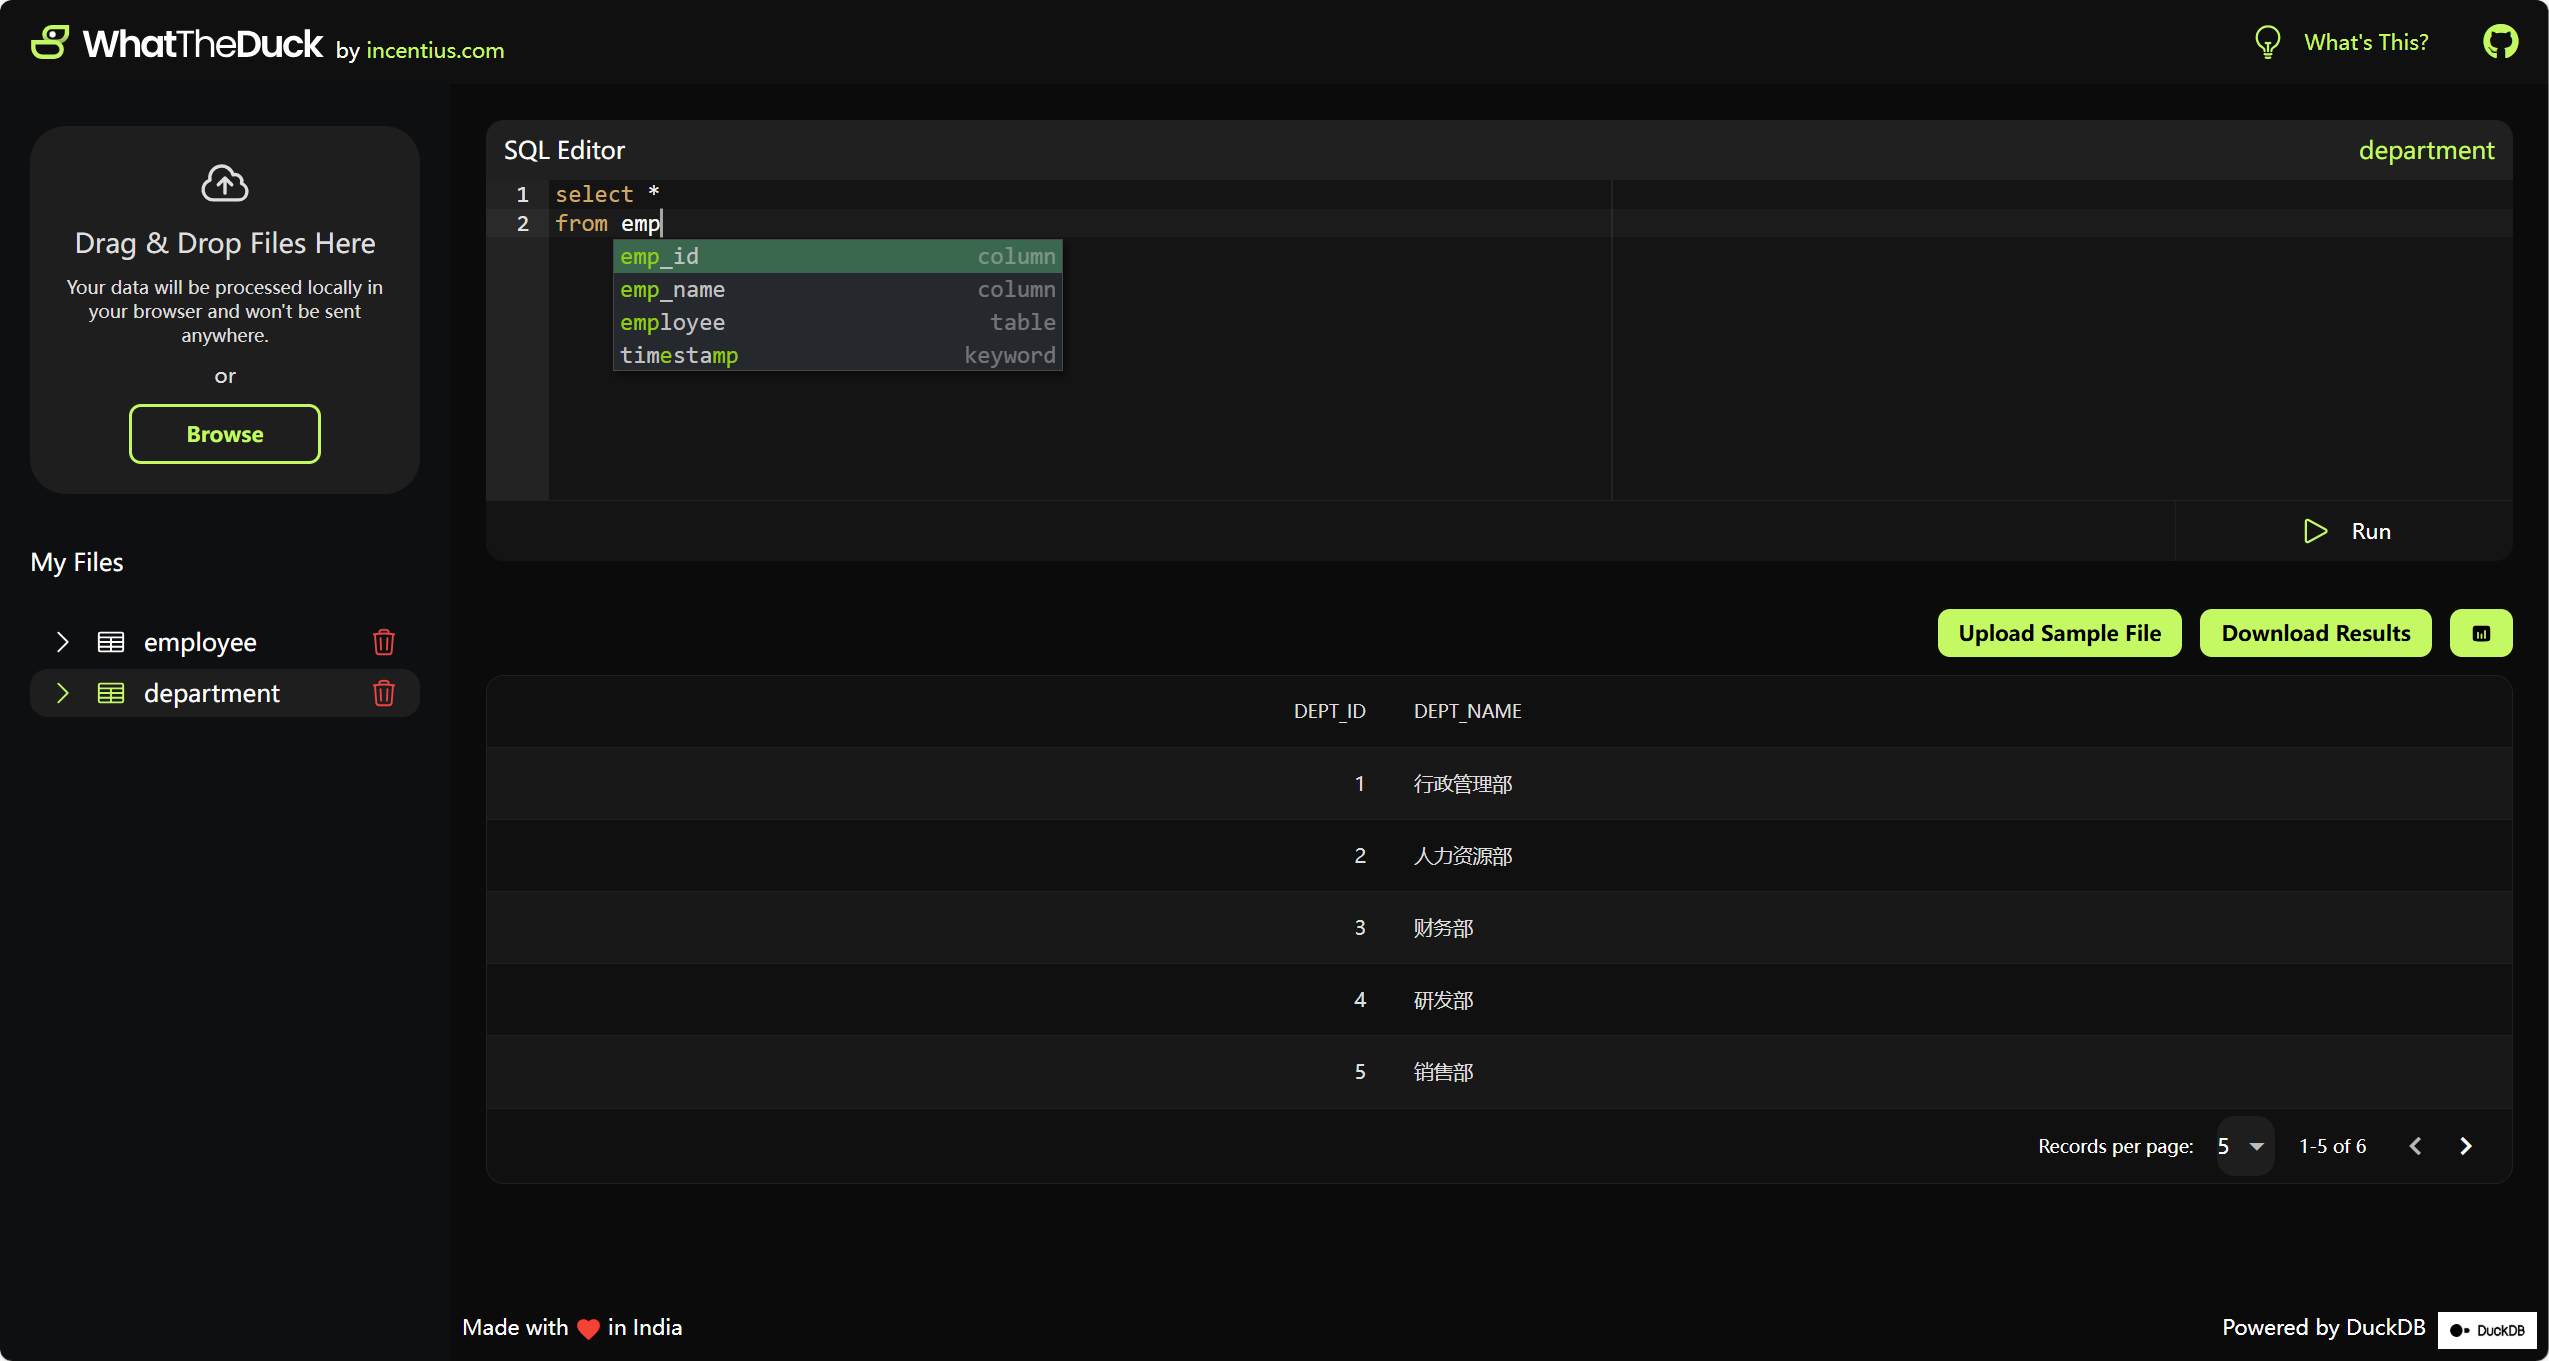
Task: Delete the department file with trash icon
Action: click(384, 693)
